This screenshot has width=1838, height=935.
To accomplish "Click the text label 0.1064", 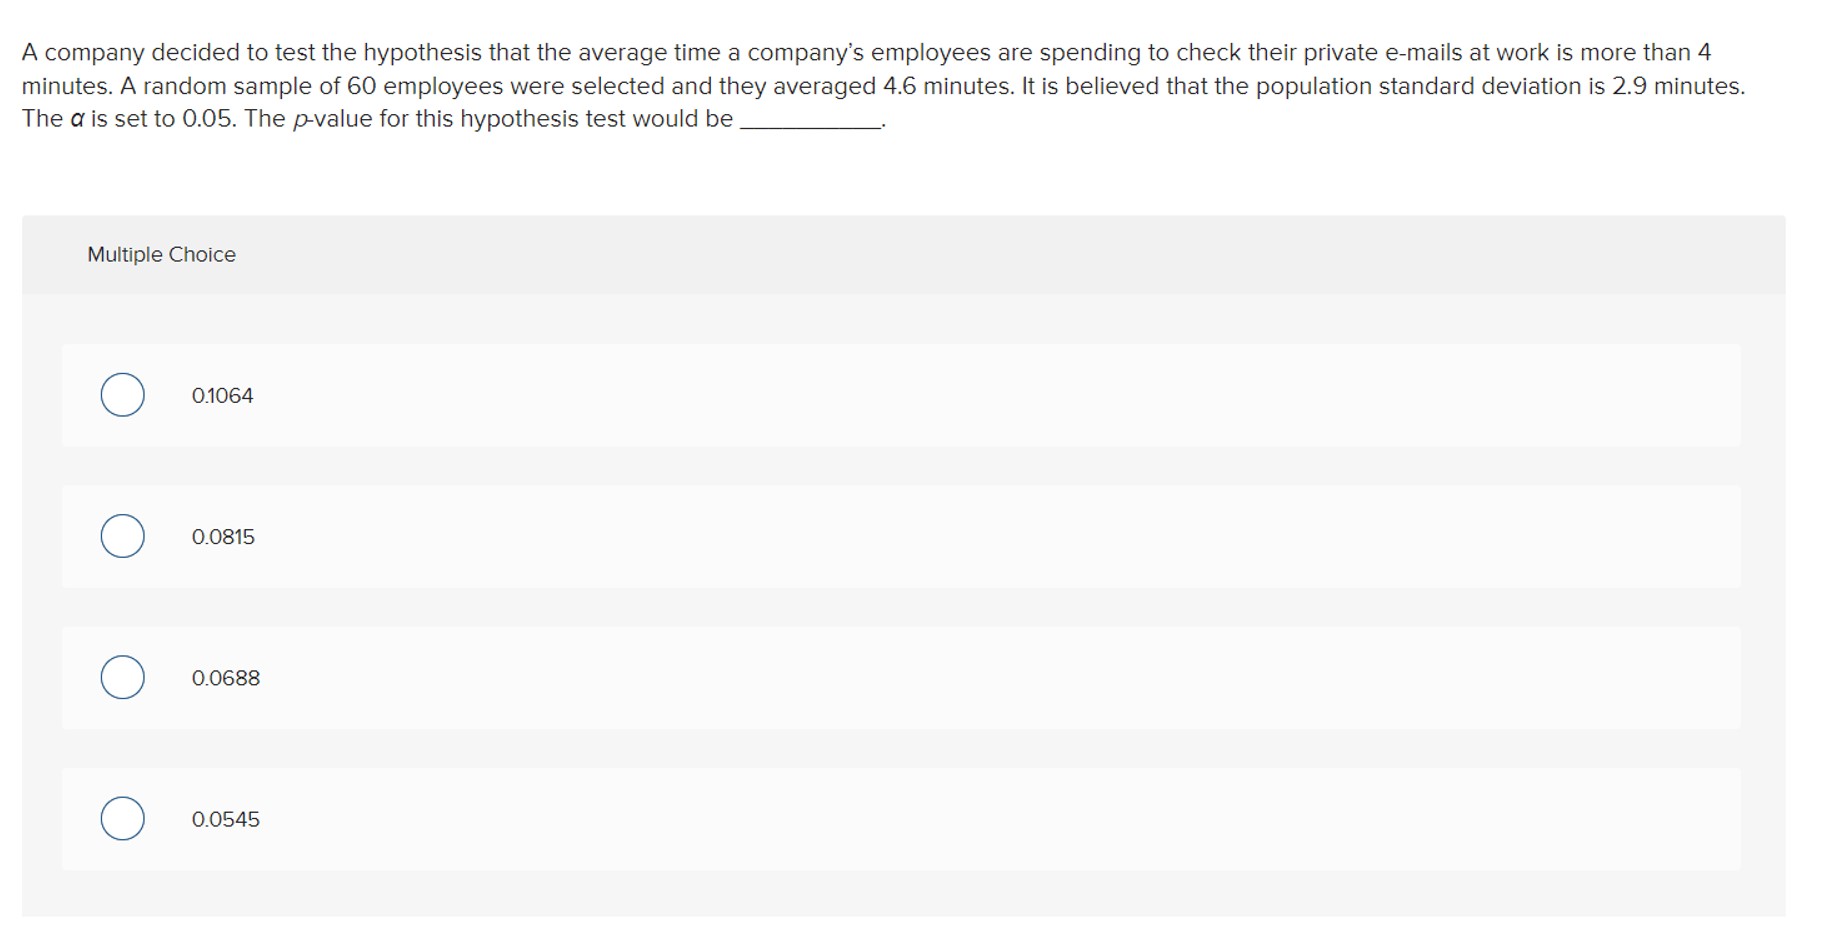I will [223, 395].
